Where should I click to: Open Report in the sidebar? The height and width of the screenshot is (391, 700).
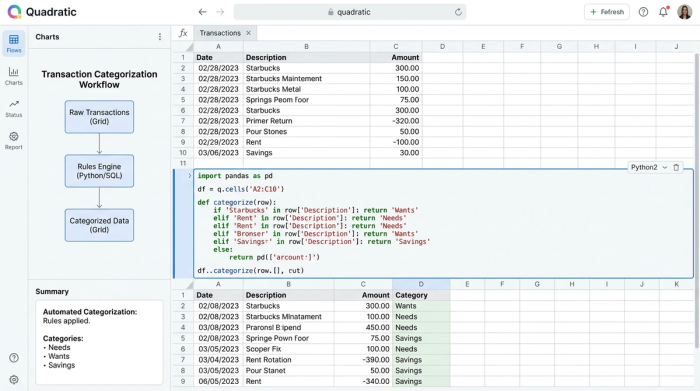pyautogui.click(x=14, y=141)
